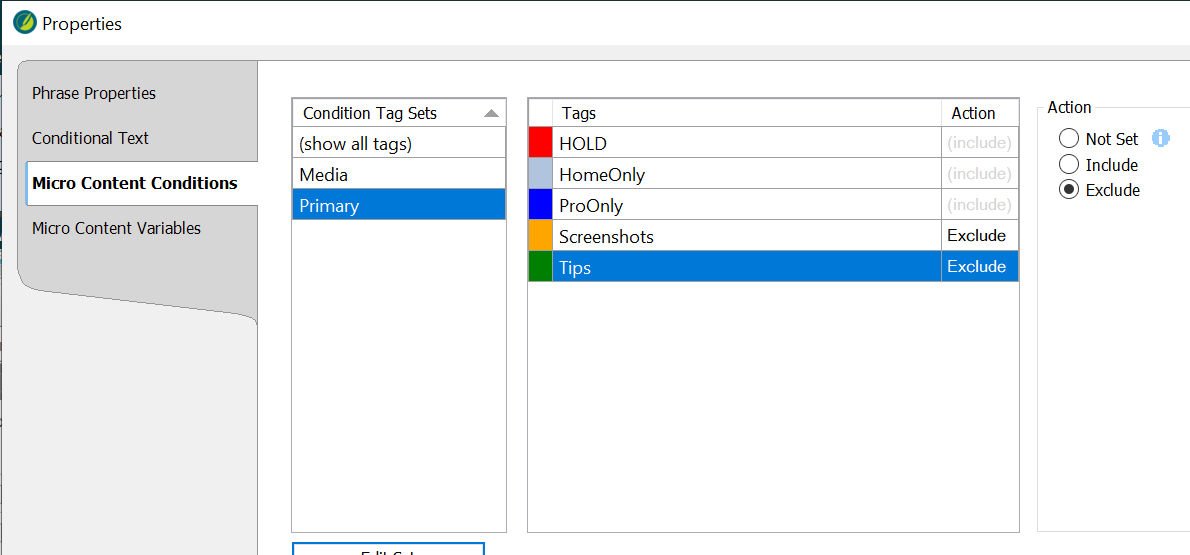Select the Not Set radio button
The height and width of the screenshot is (555, 1190).
click(x=1069, y=138)
